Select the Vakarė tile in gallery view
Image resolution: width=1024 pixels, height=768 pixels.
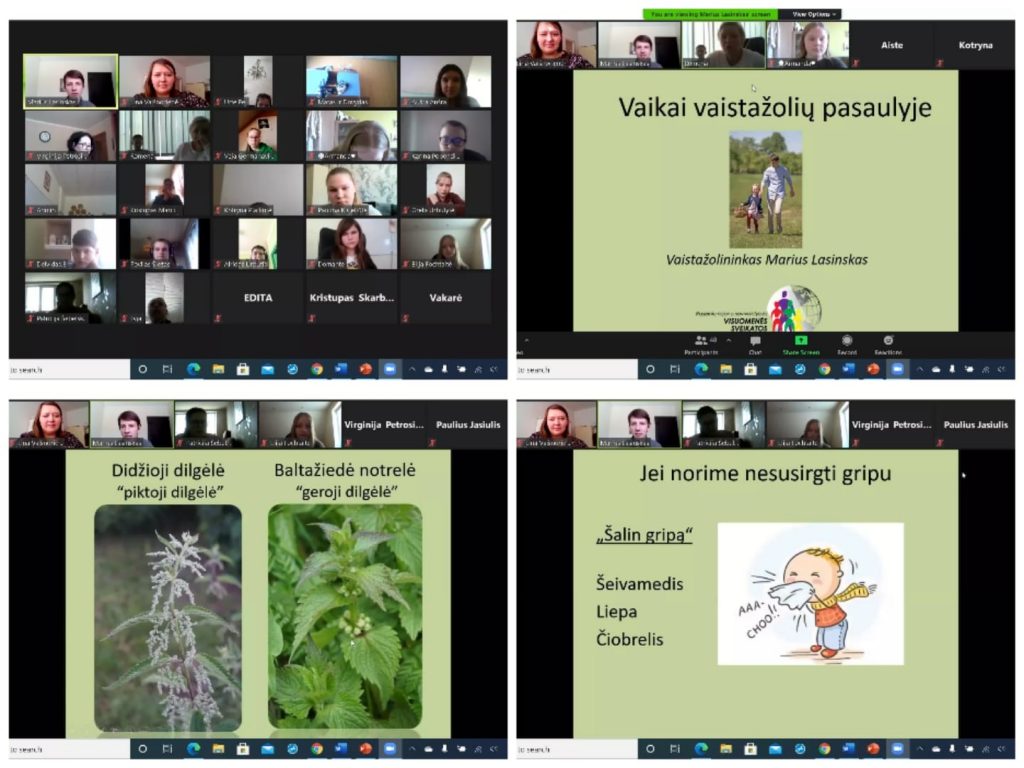tap(445, 298)
